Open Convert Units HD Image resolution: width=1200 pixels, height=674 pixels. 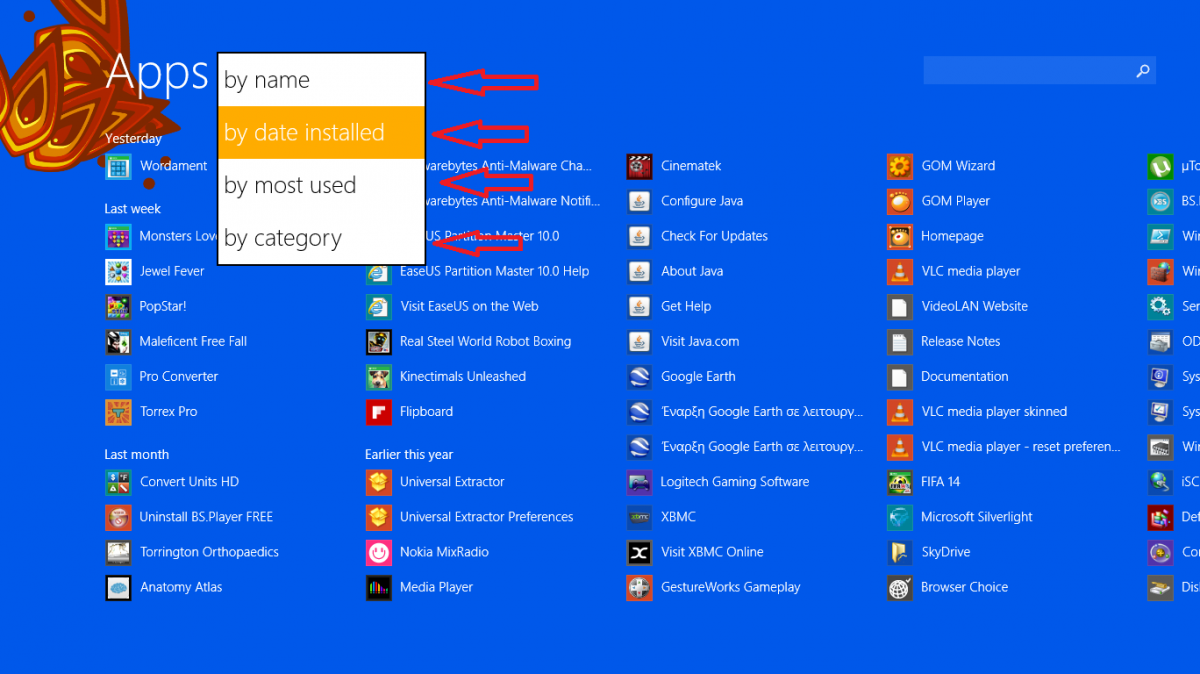[x=172, y=481]
